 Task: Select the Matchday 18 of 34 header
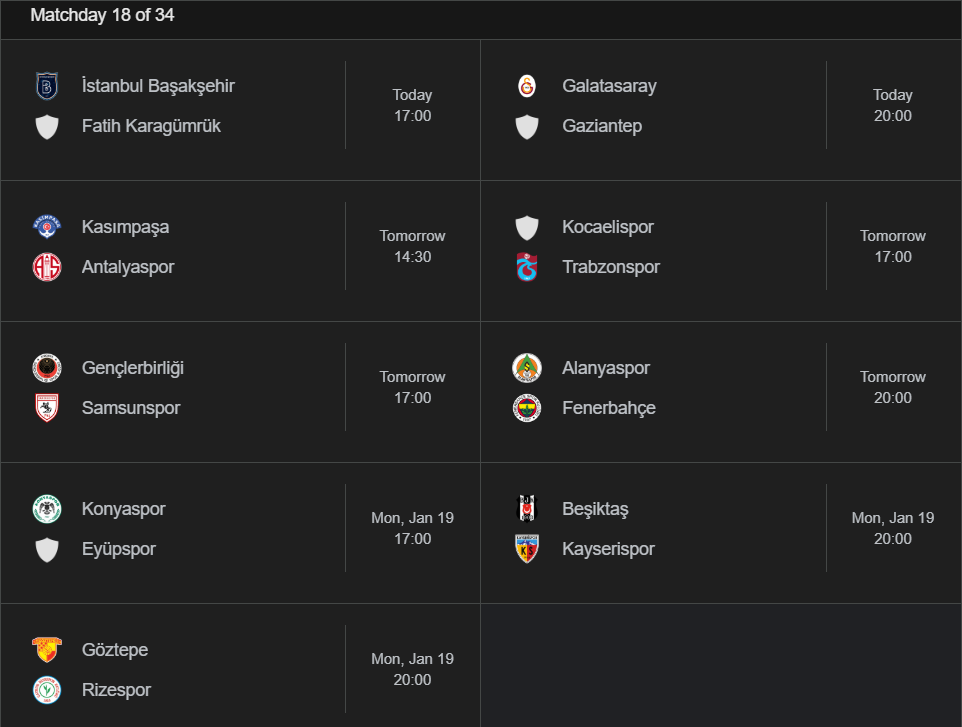(102, 15)
